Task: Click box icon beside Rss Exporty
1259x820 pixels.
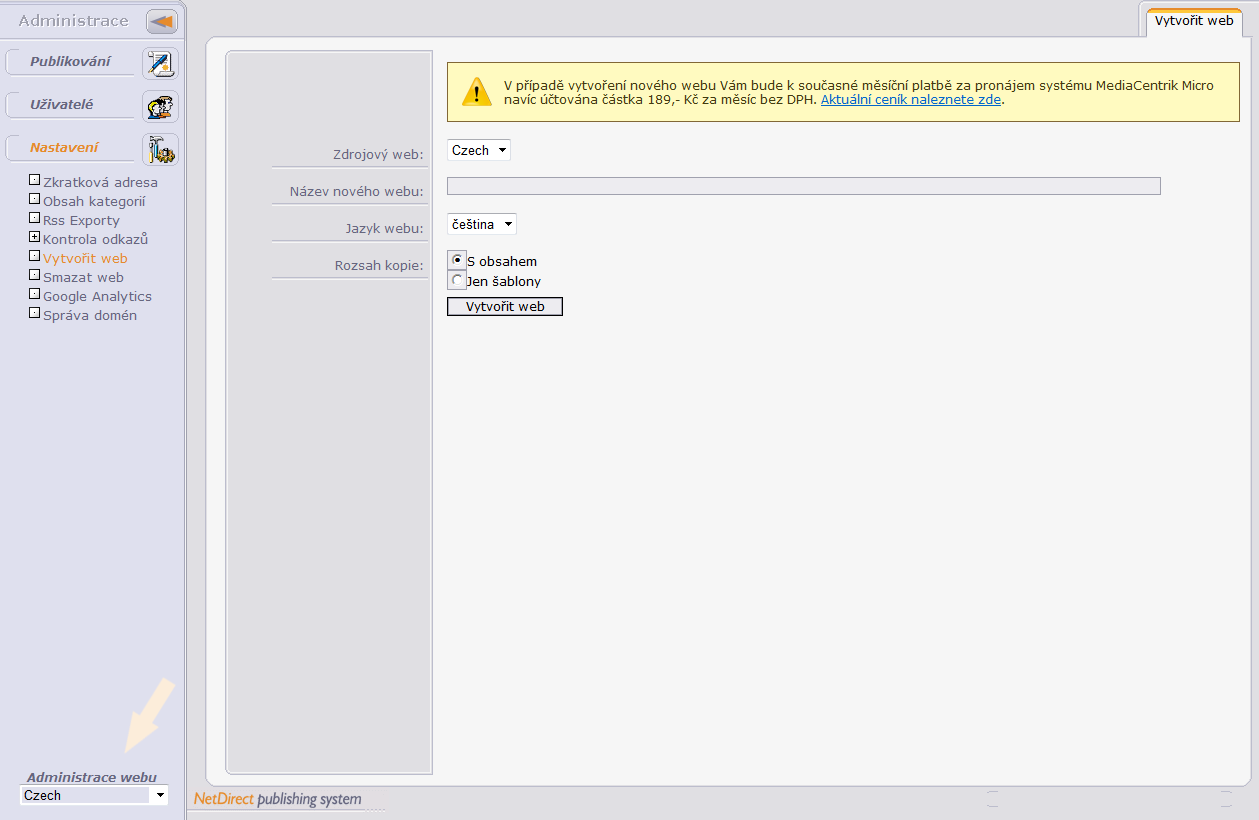Action: click(x=35, y=219)
